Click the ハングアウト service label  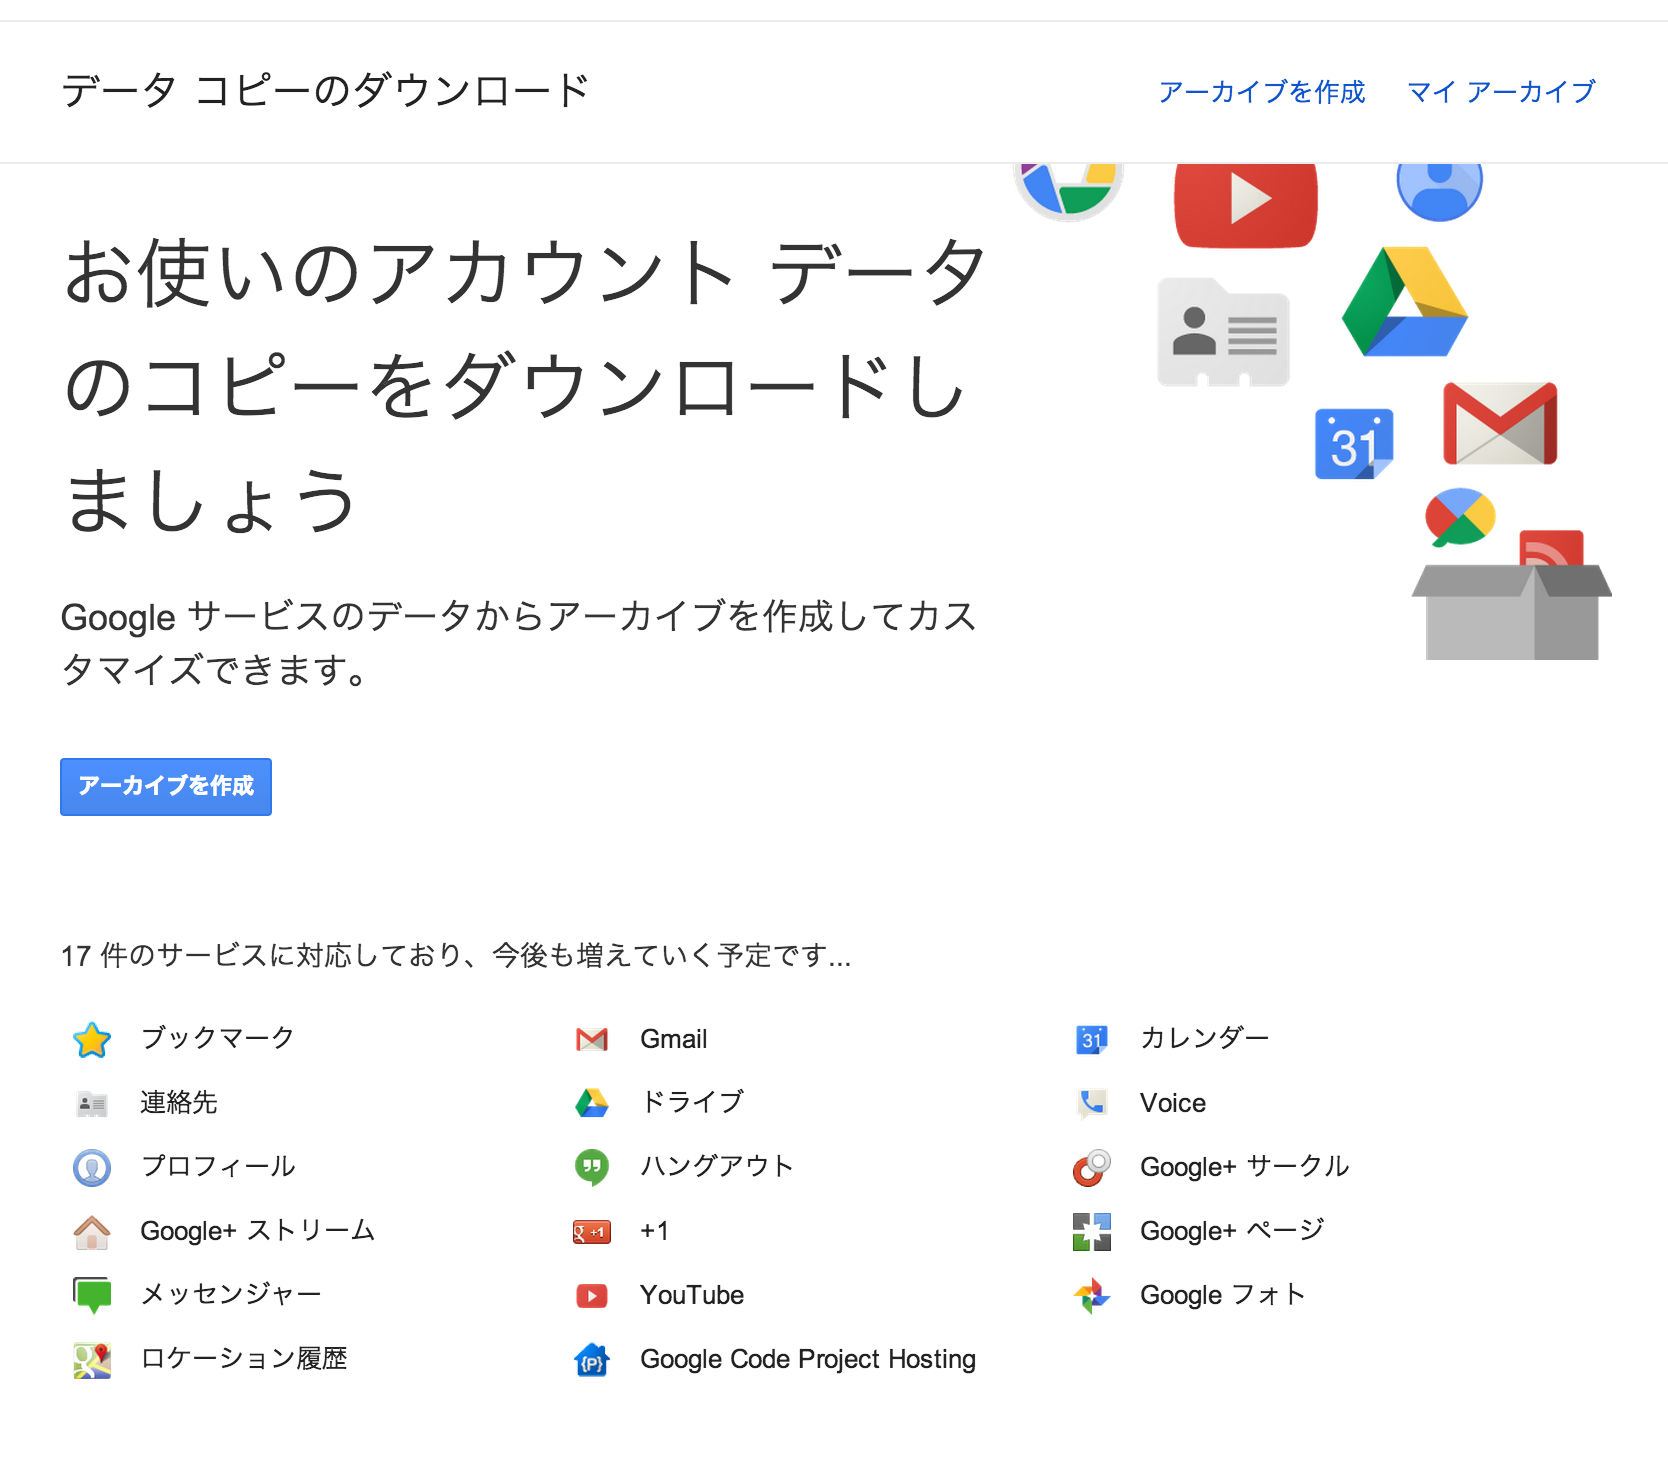pyautogui.click(x=717, y=1166)
